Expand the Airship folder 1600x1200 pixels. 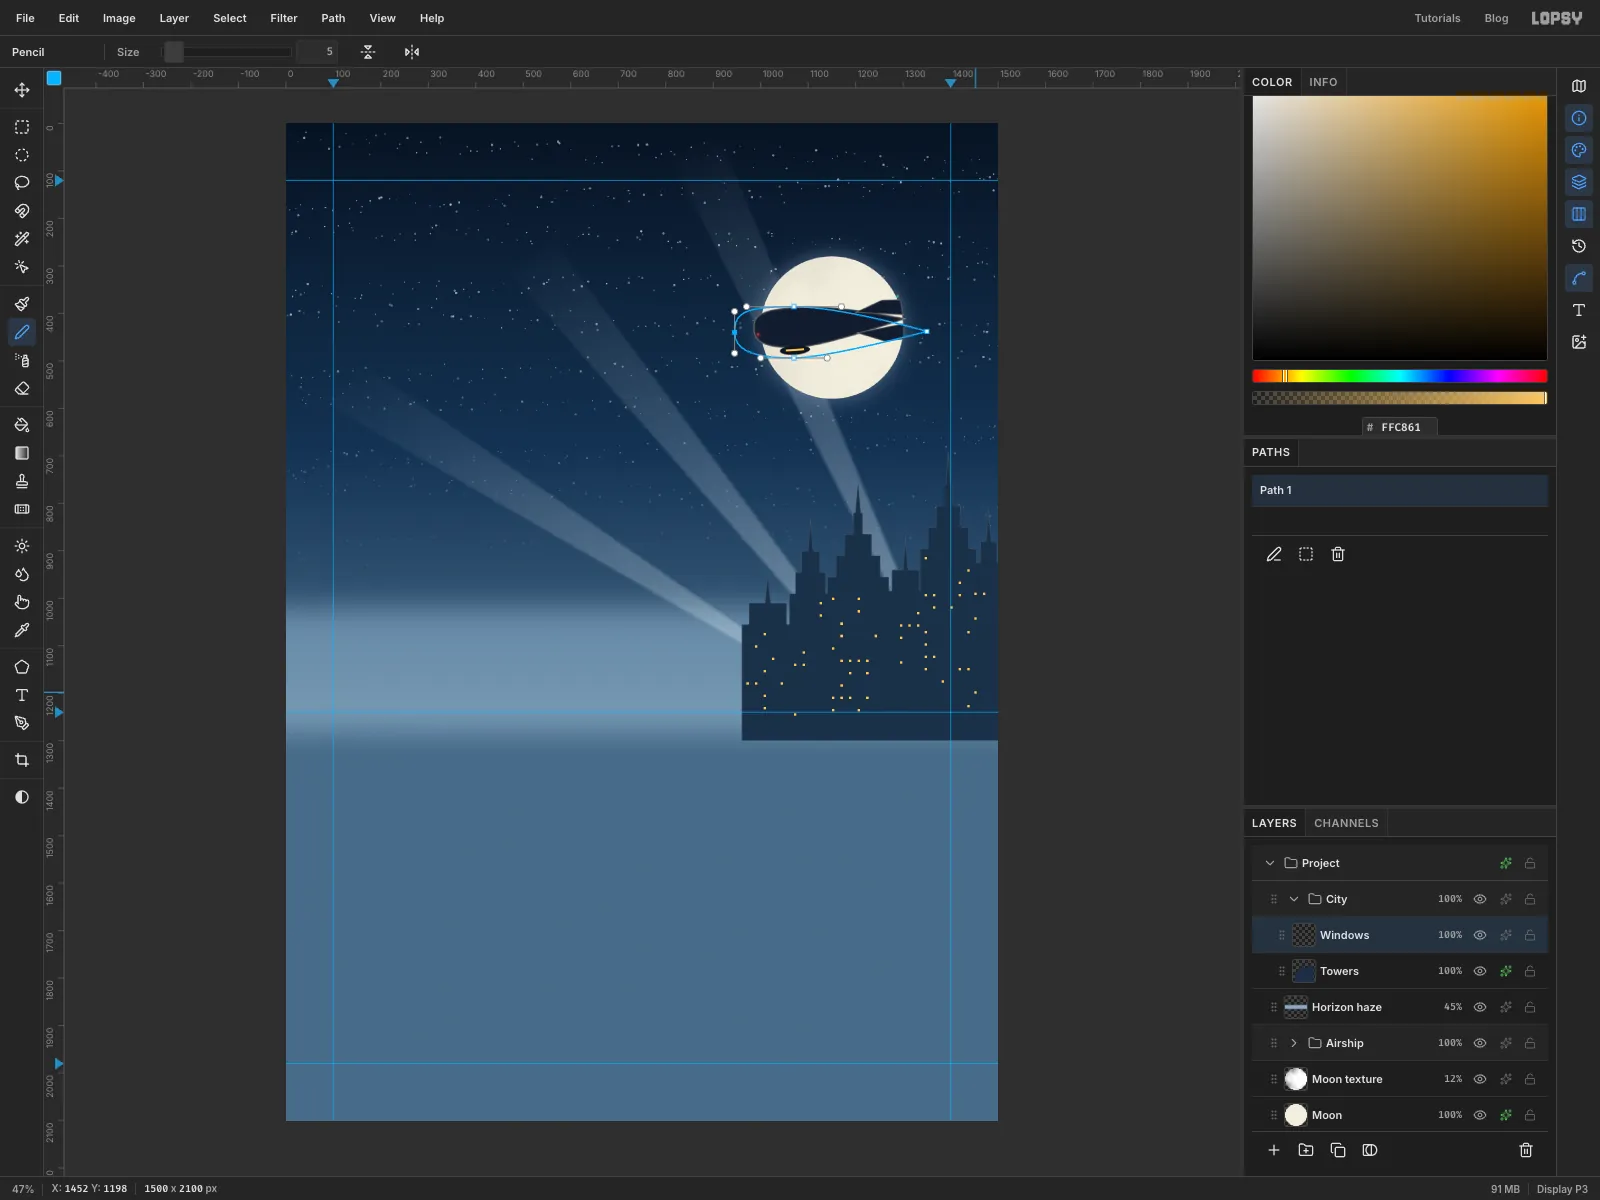pos(1294,1043)
